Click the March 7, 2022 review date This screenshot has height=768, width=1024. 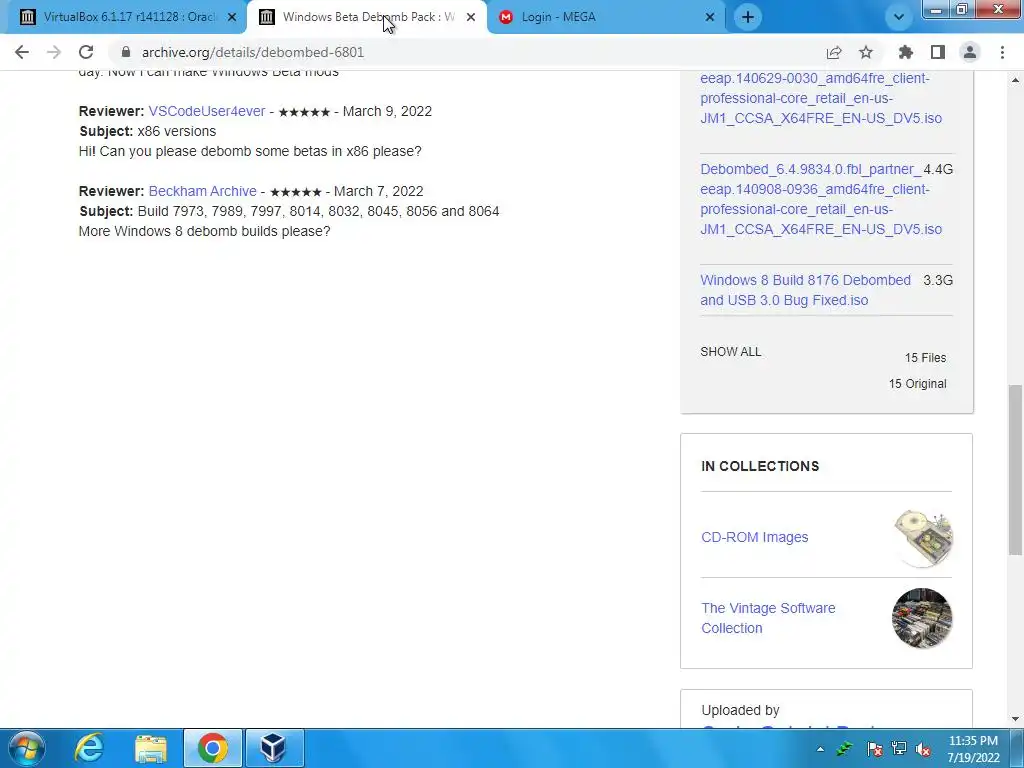[x=379, y=191]
